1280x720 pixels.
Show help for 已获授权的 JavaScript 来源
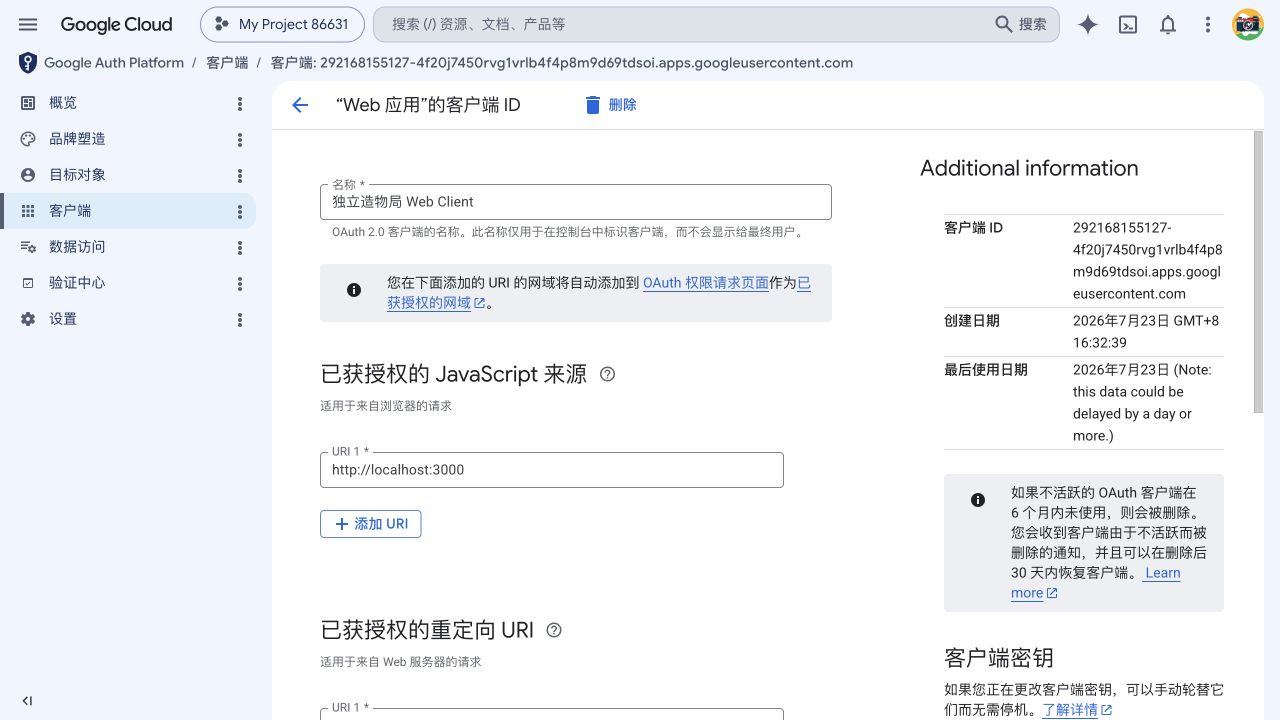[x=607, y=374]
